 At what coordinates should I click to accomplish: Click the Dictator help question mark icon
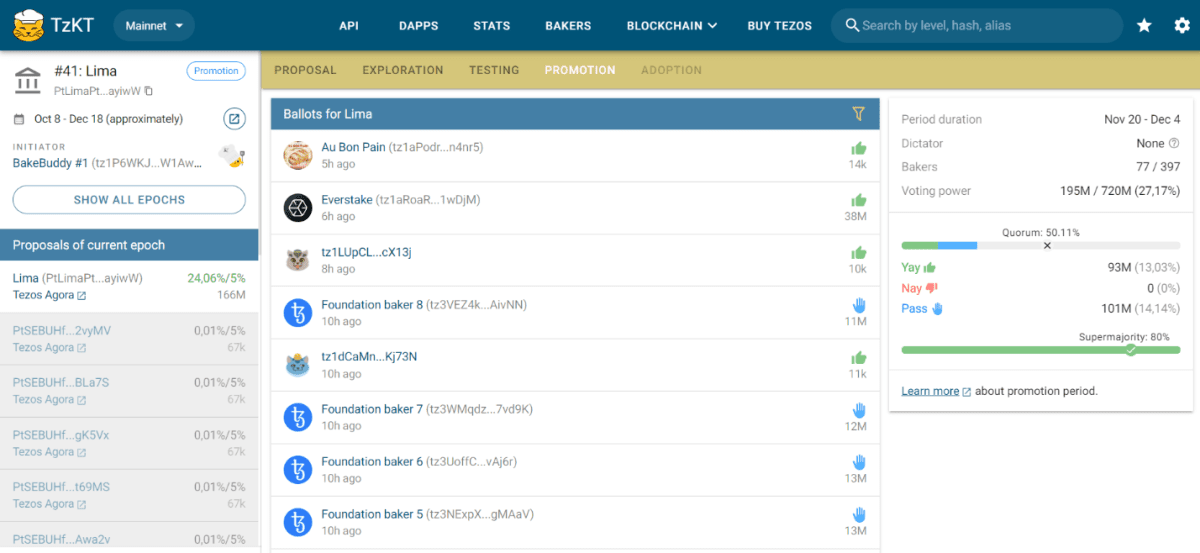[x=1174, y=143]
